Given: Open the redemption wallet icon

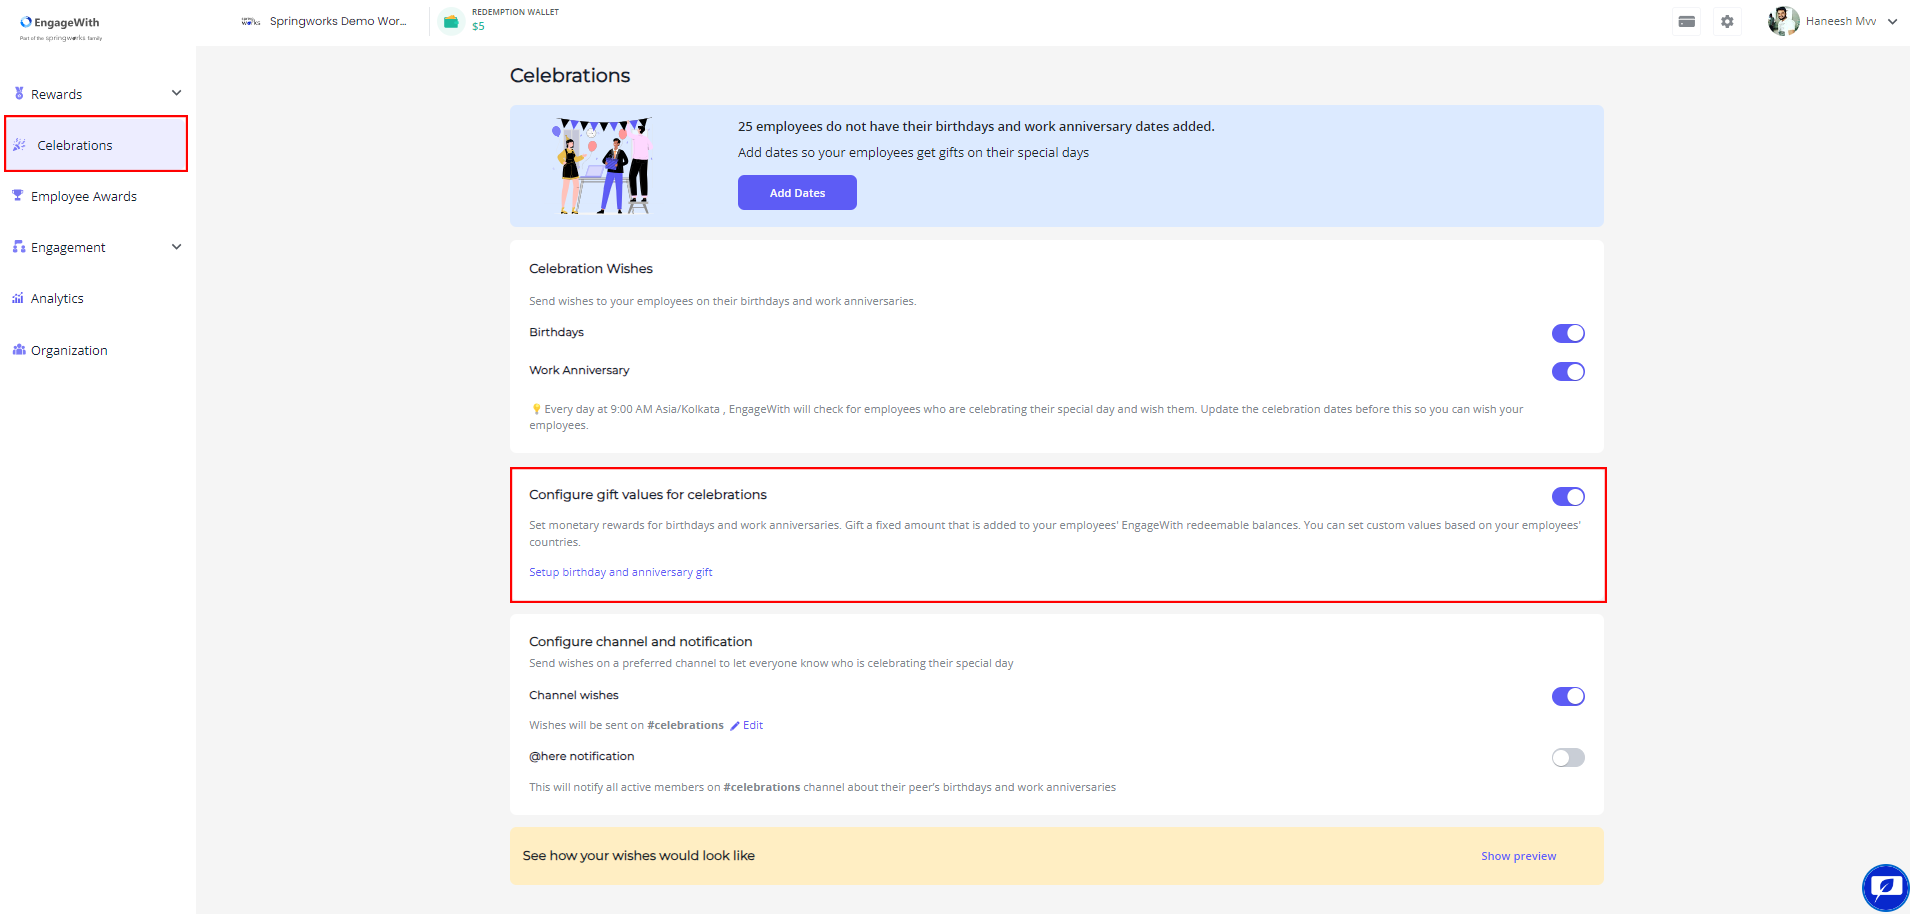Looking at the screenshot, I should tap(451, 21).
